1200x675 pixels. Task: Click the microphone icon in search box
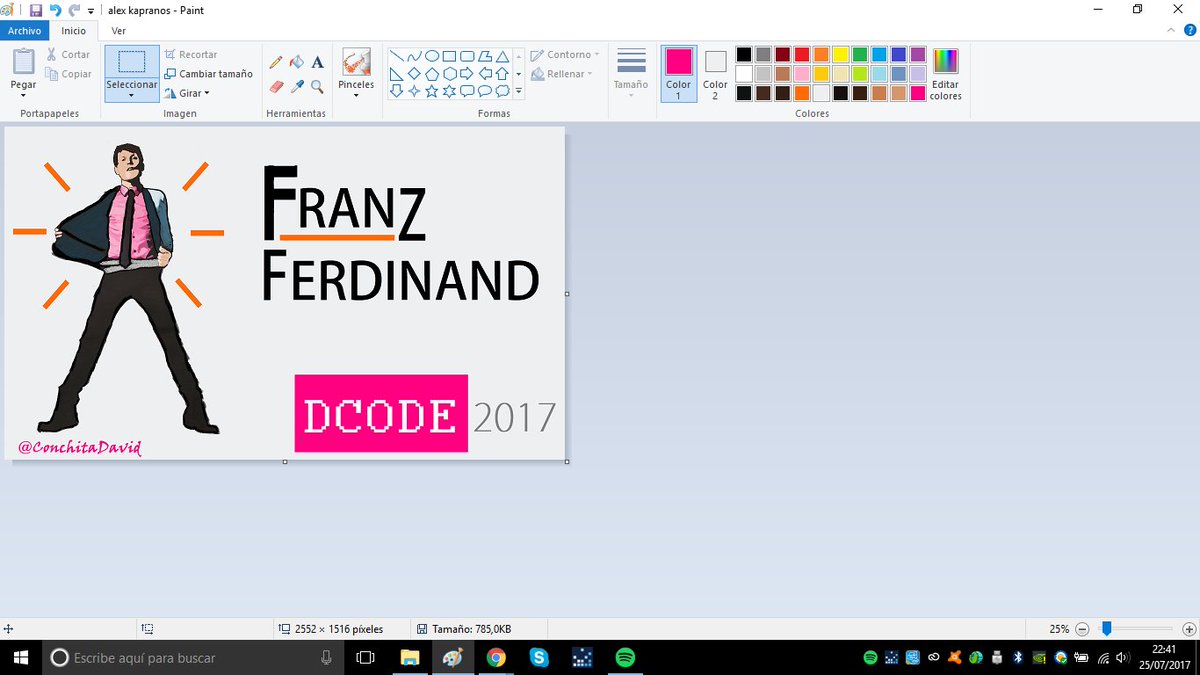point(326,657)
